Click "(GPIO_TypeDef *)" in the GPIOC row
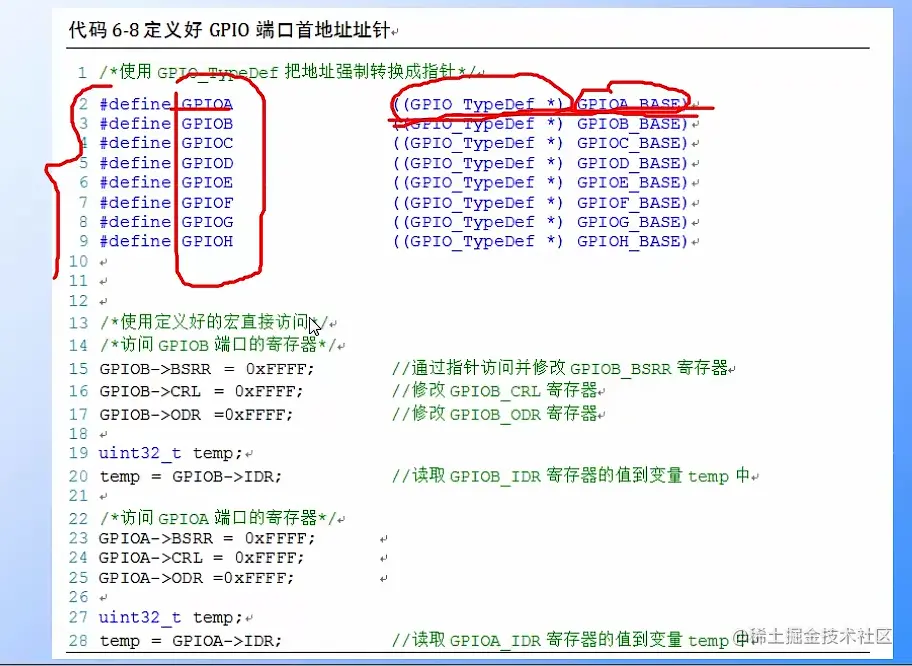Viewport: 912px width, 666px height. [482, 143]
